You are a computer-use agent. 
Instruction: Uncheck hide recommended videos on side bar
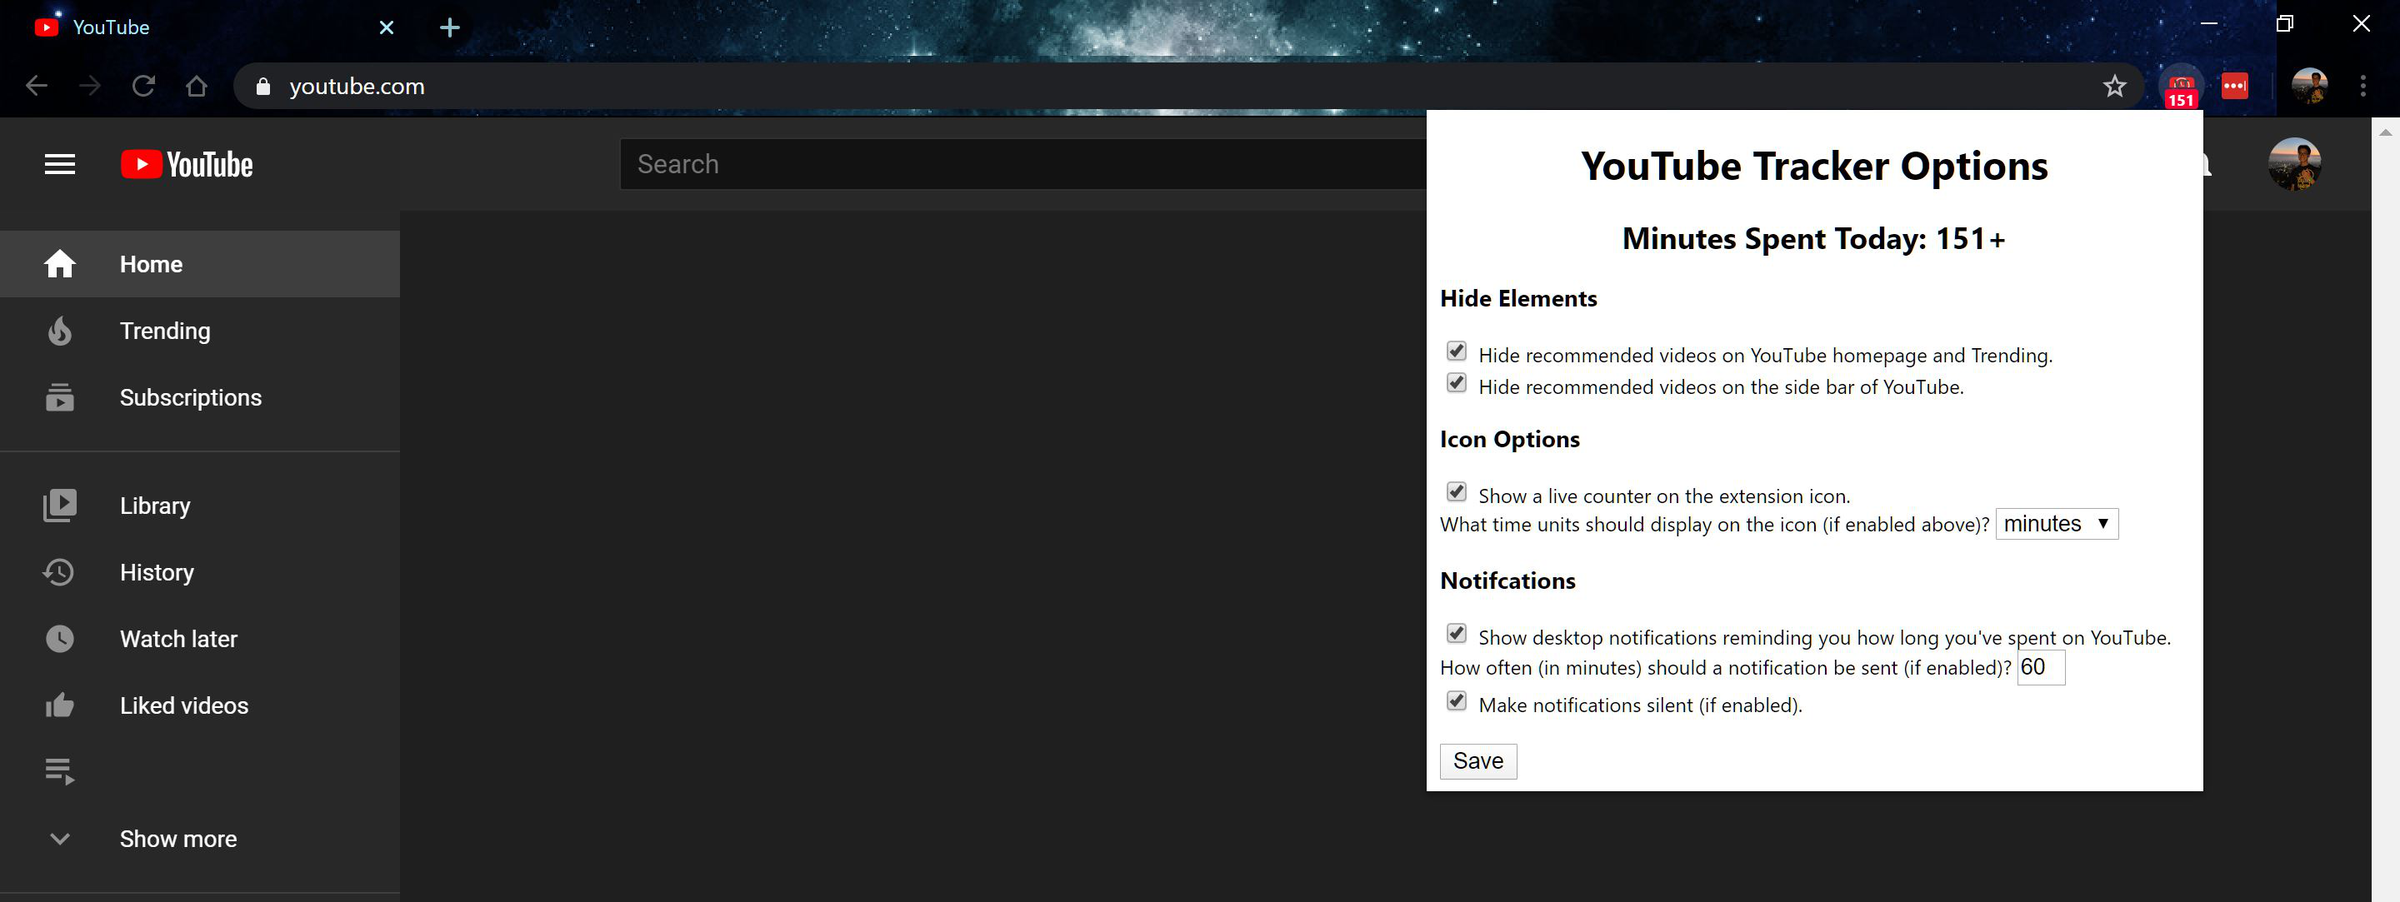(1457, 383)
